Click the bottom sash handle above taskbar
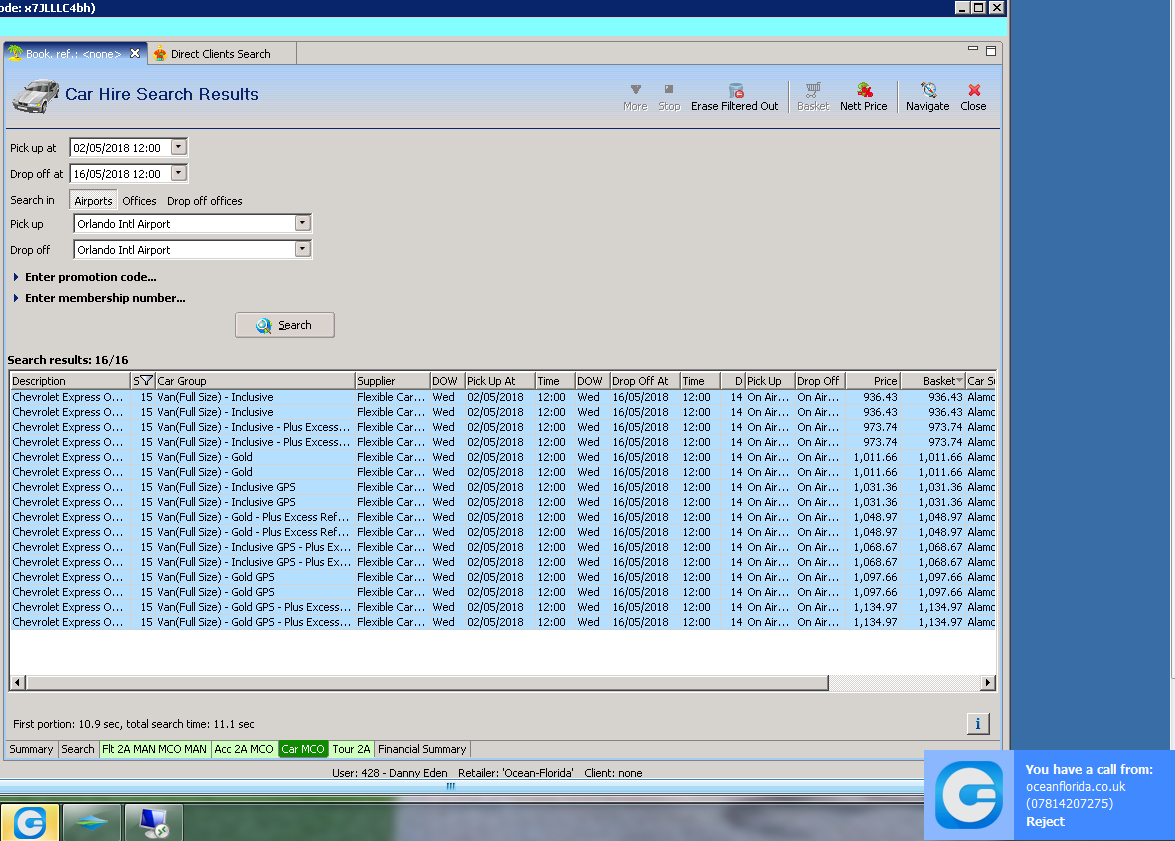1175x841 pixels. tap(450, 786)
